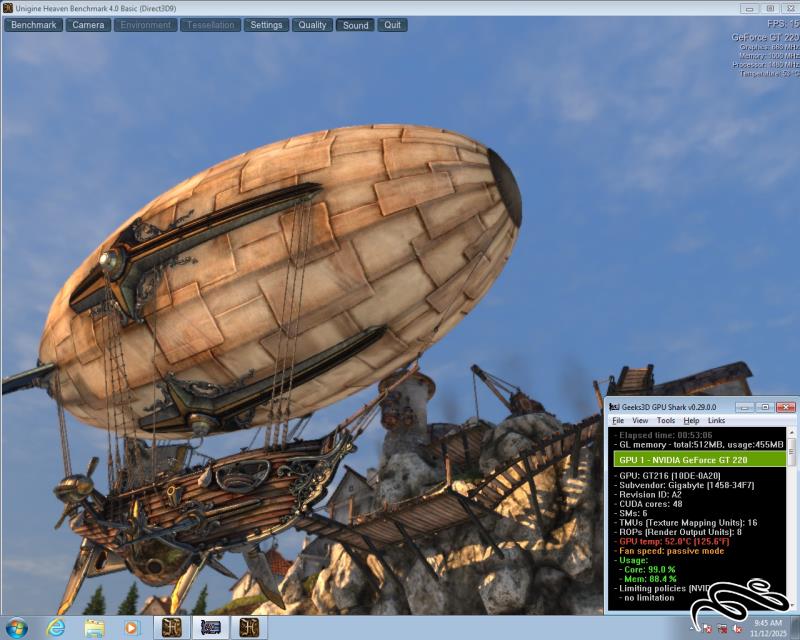Click the Unigine Heaven title bar icon
The height and width of the screenshot is (640, 800).
pyautogui.click(x=8, y=8)
